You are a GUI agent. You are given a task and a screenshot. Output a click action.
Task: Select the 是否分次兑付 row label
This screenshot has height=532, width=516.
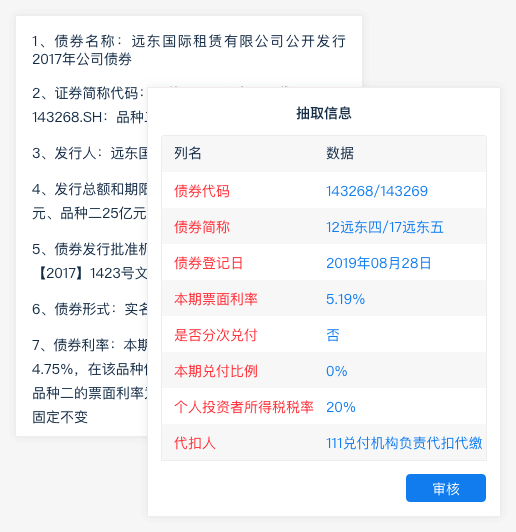click(216, 335)
